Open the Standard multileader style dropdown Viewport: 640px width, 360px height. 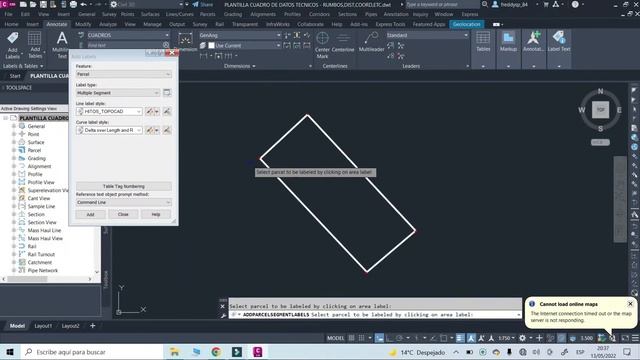(x=427, y=35)
